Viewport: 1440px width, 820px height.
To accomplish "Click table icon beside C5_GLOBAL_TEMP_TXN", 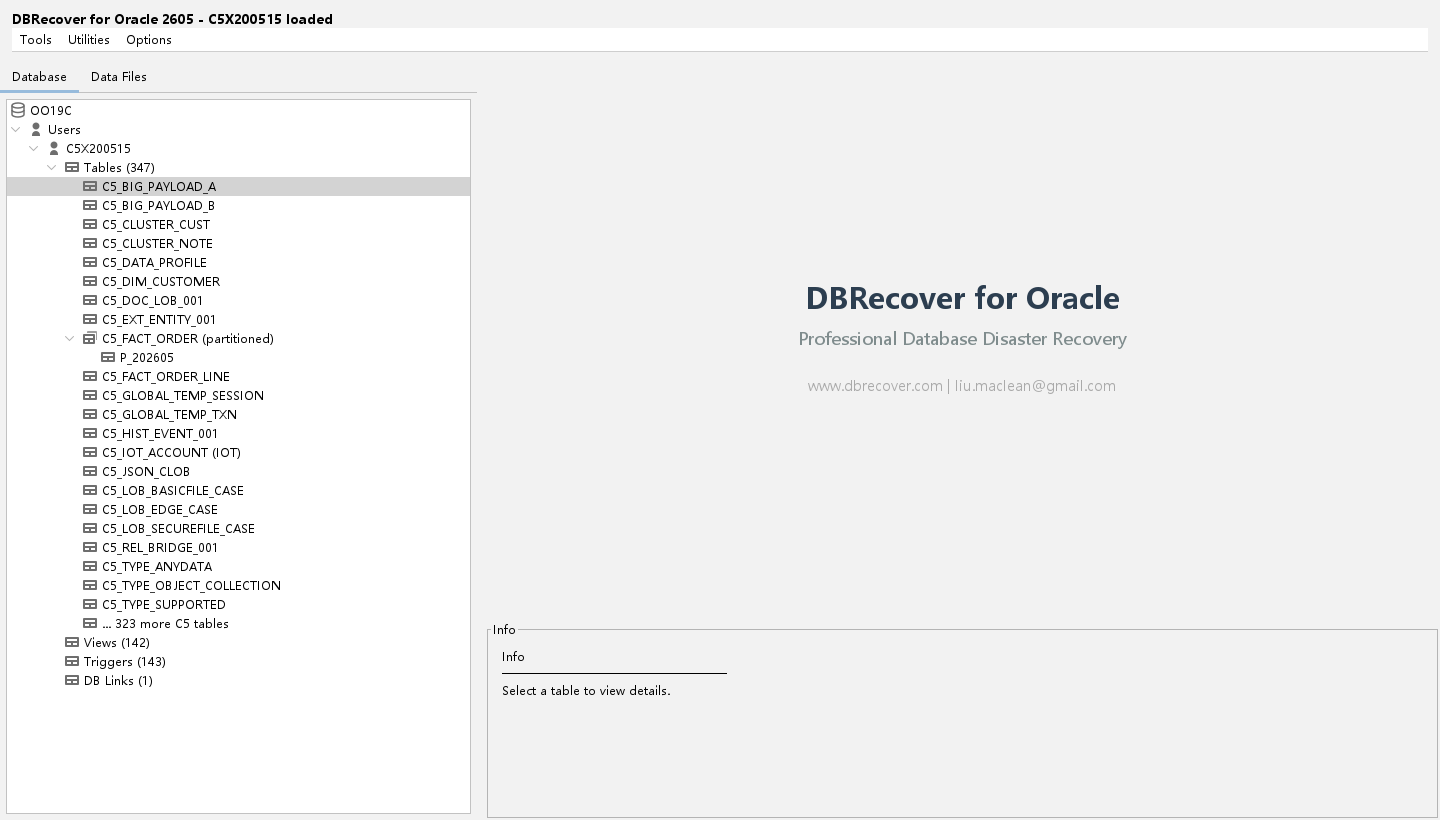I will pos(90,415).
